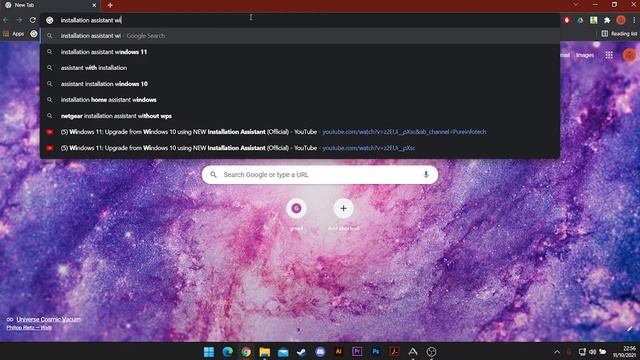640x360 pixels.
Task: Click the Add shortcut plus tile
Action: click(344, 209)
